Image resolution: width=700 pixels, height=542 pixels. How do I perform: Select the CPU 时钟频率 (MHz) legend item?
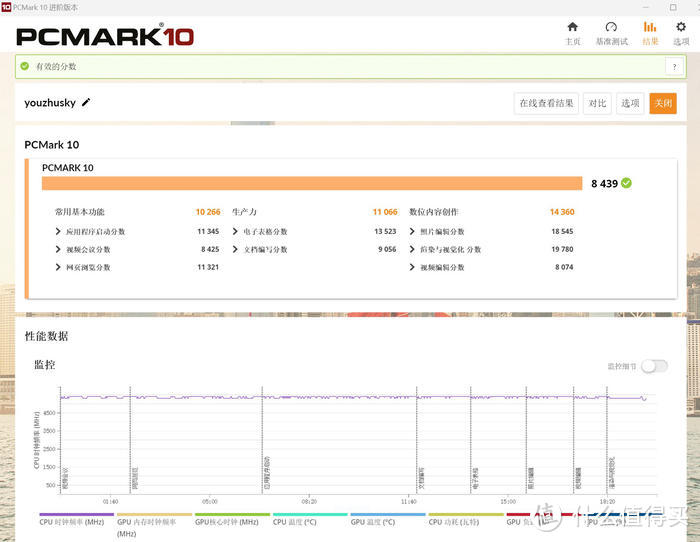(71, 522)
